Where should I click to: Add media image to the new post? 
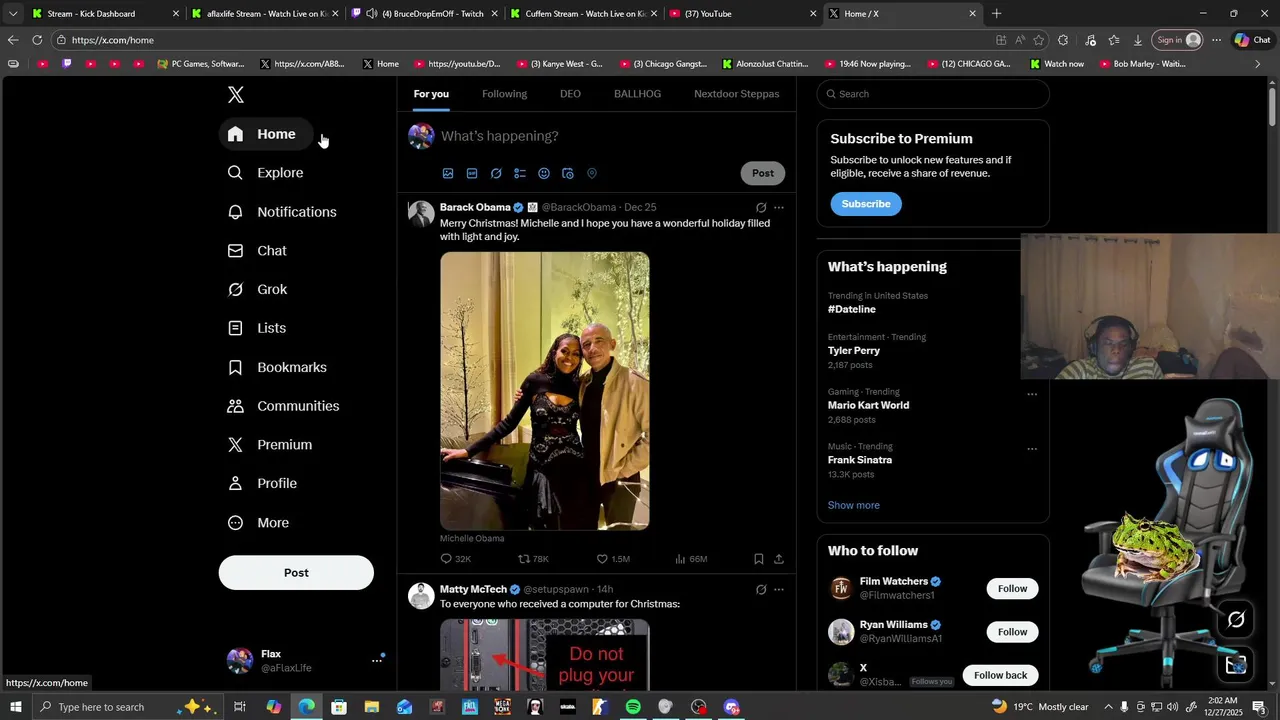click(448, 173)
